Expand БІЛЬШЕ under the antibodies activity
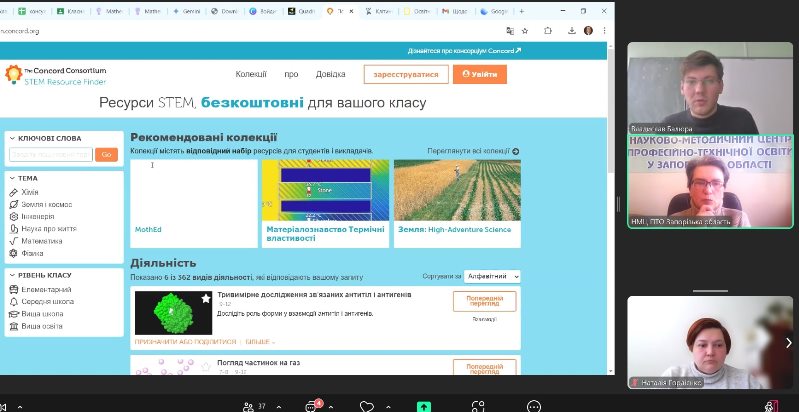 coord(260,342)
